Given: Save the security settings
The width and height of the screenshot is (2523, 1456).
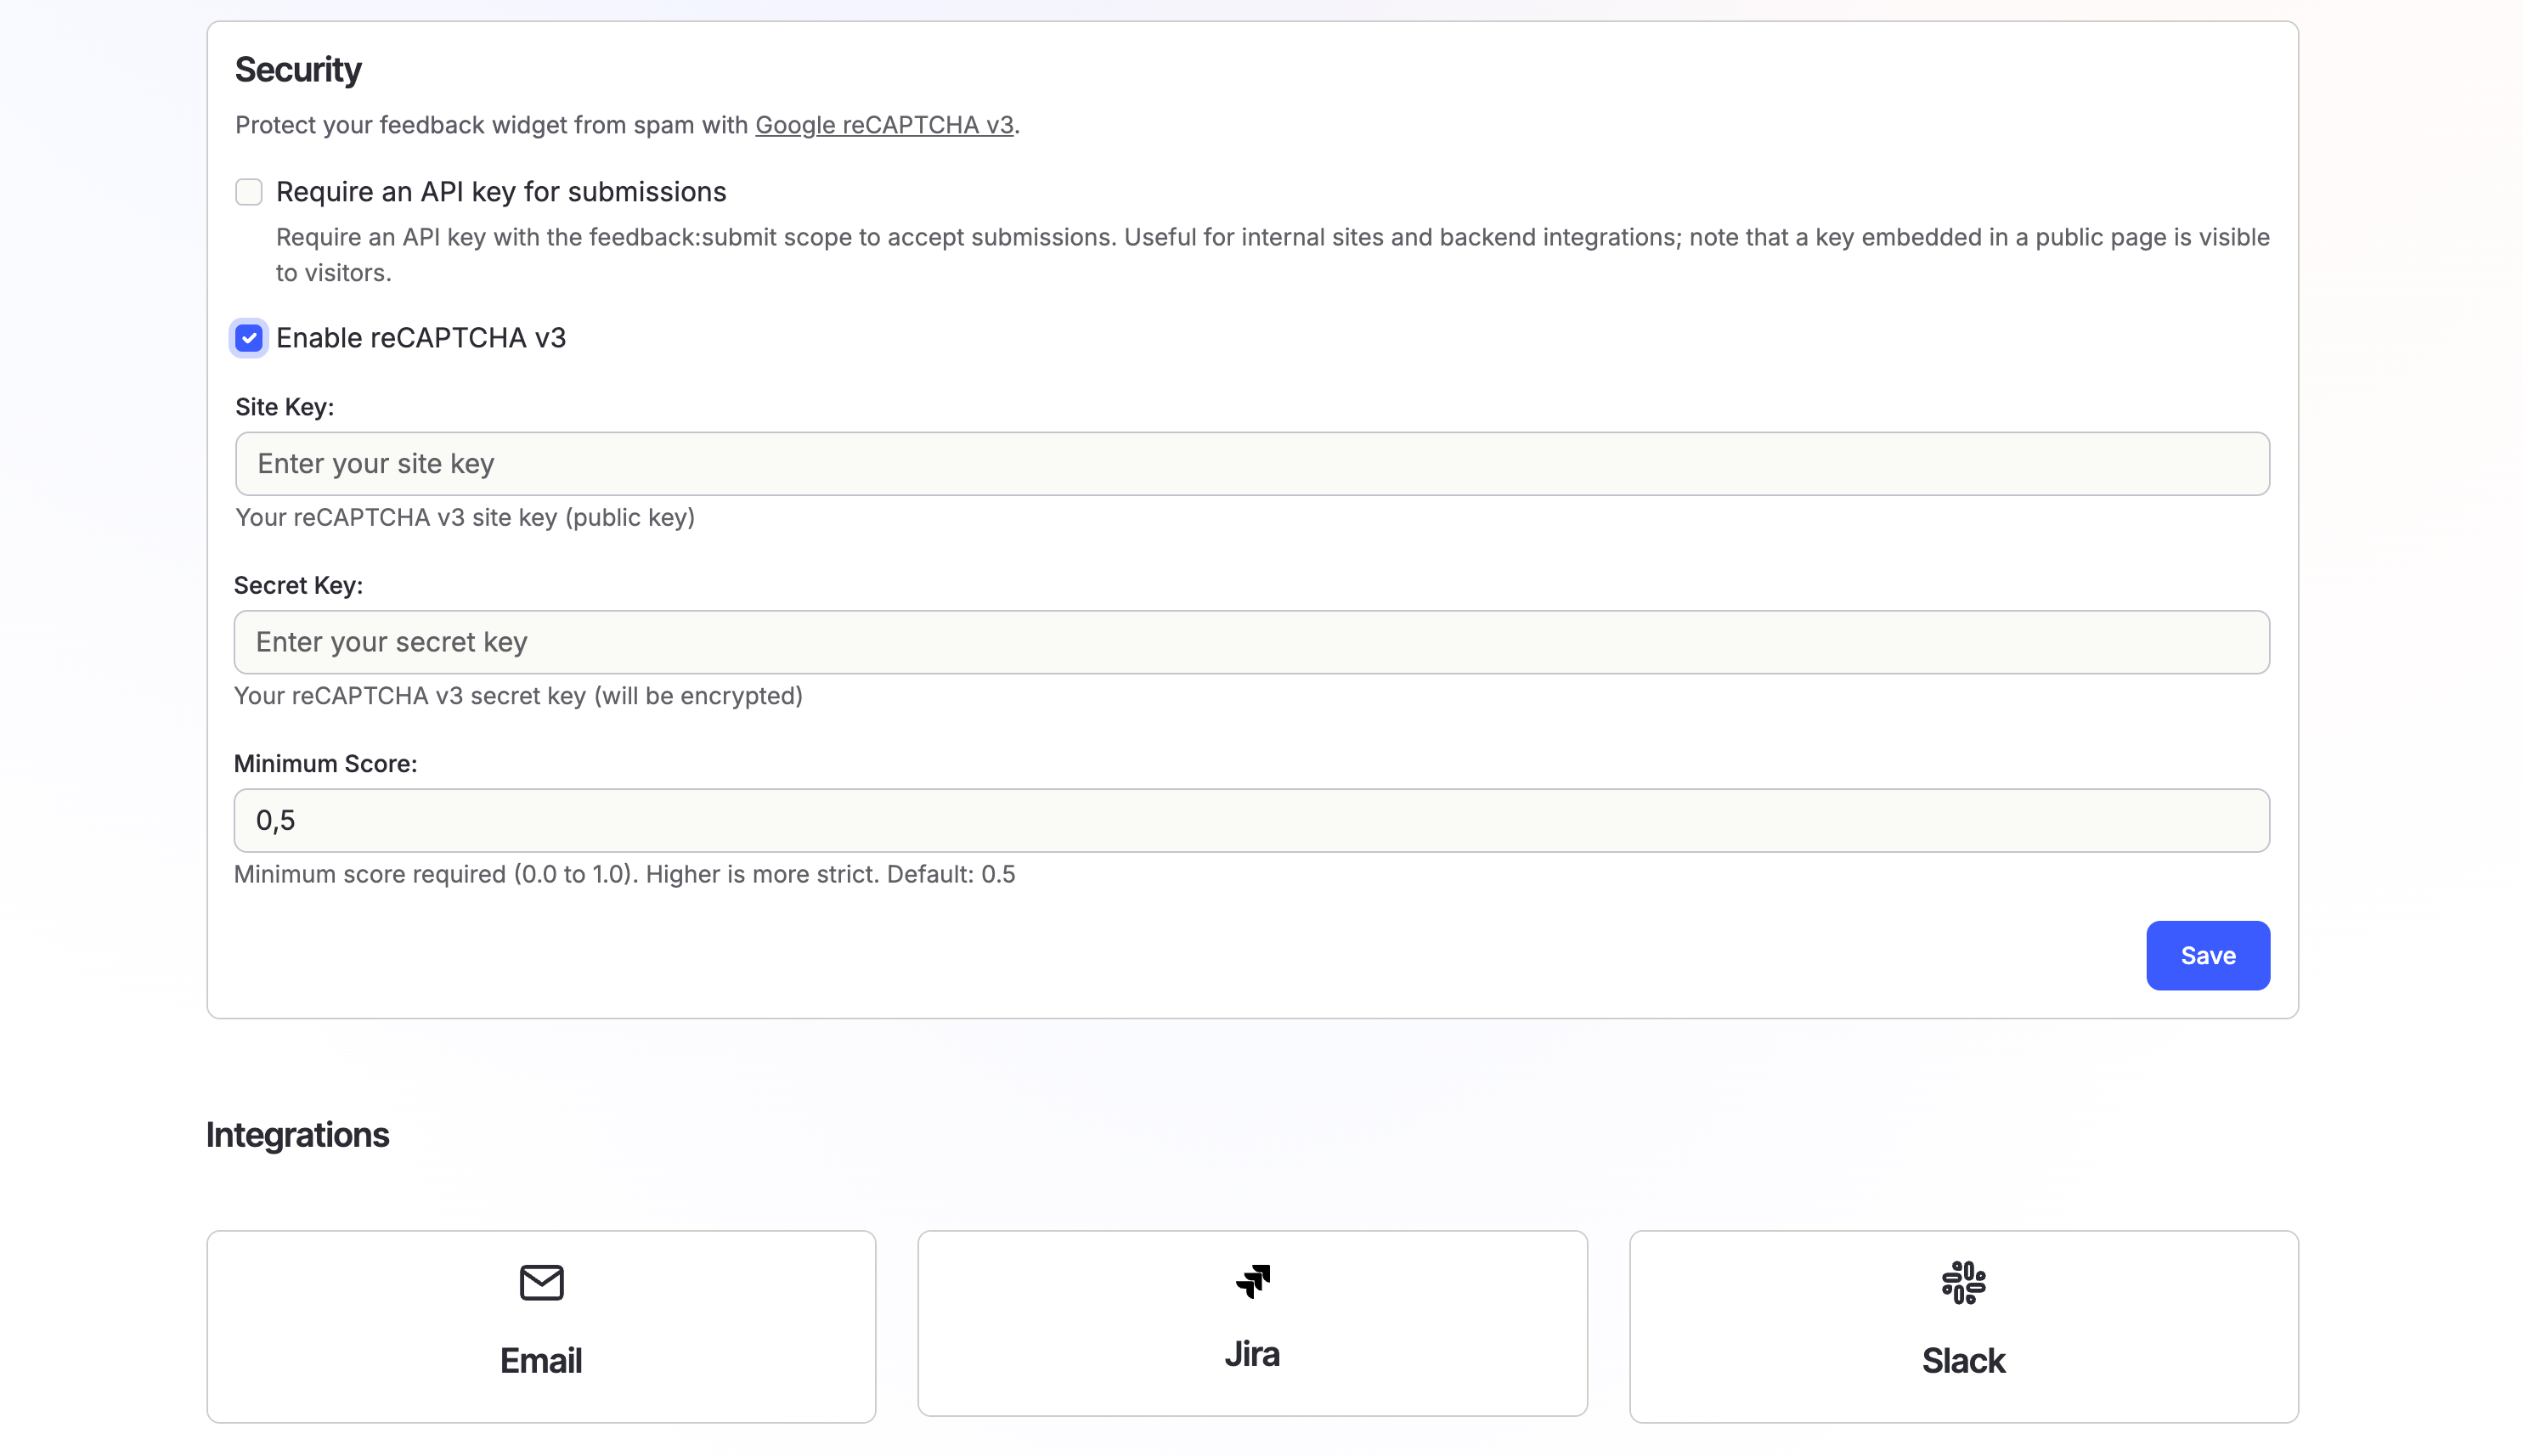Looking at the screenshot, I should click(2207, 955).
